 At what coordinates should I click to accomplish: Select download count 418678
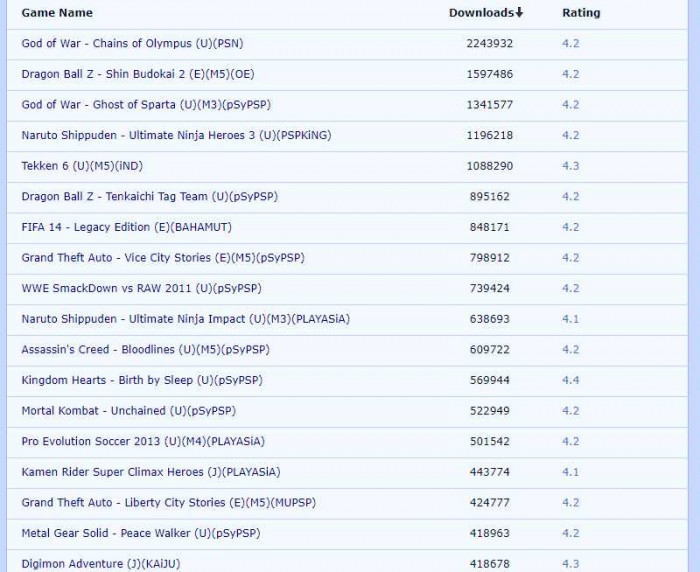tap(490, 564)
